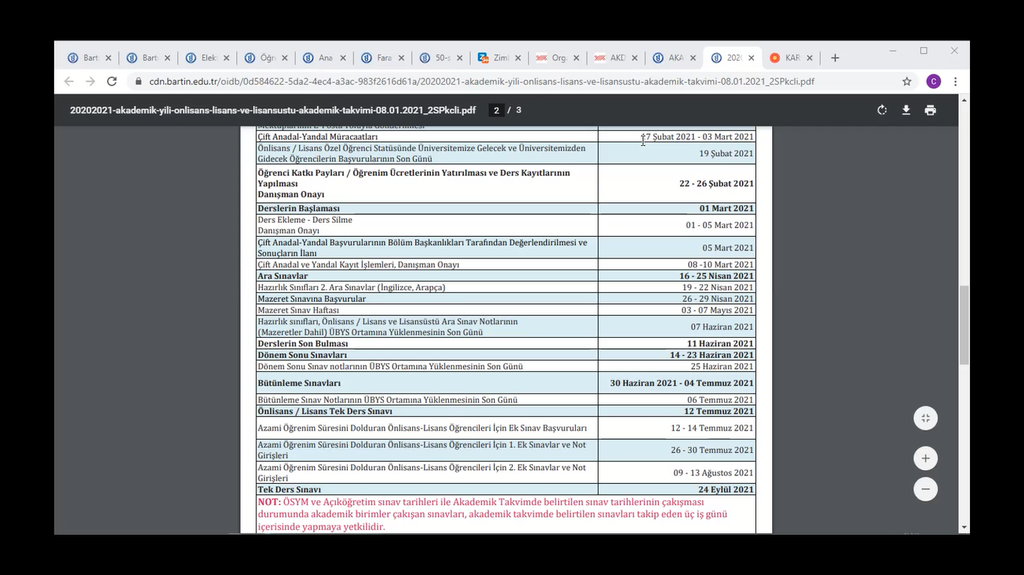Click '26 - 29 Nisan 2021' date

click(x=718, y=299)
